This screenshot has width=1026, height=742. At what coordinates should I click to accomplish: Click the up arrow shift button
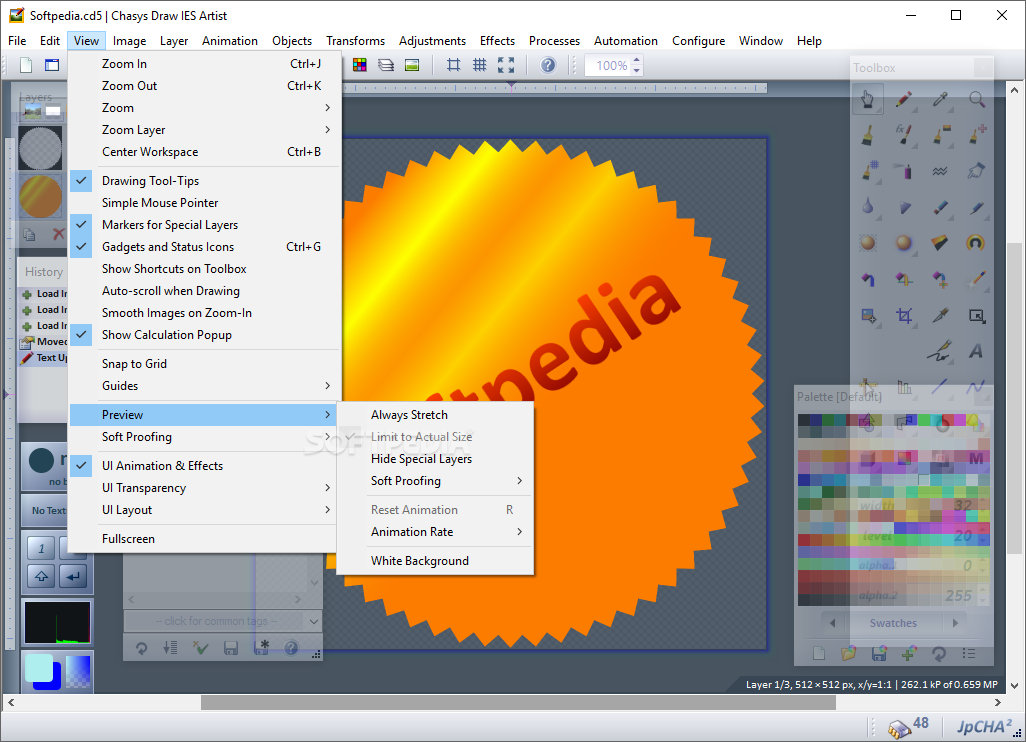[41, 576]
